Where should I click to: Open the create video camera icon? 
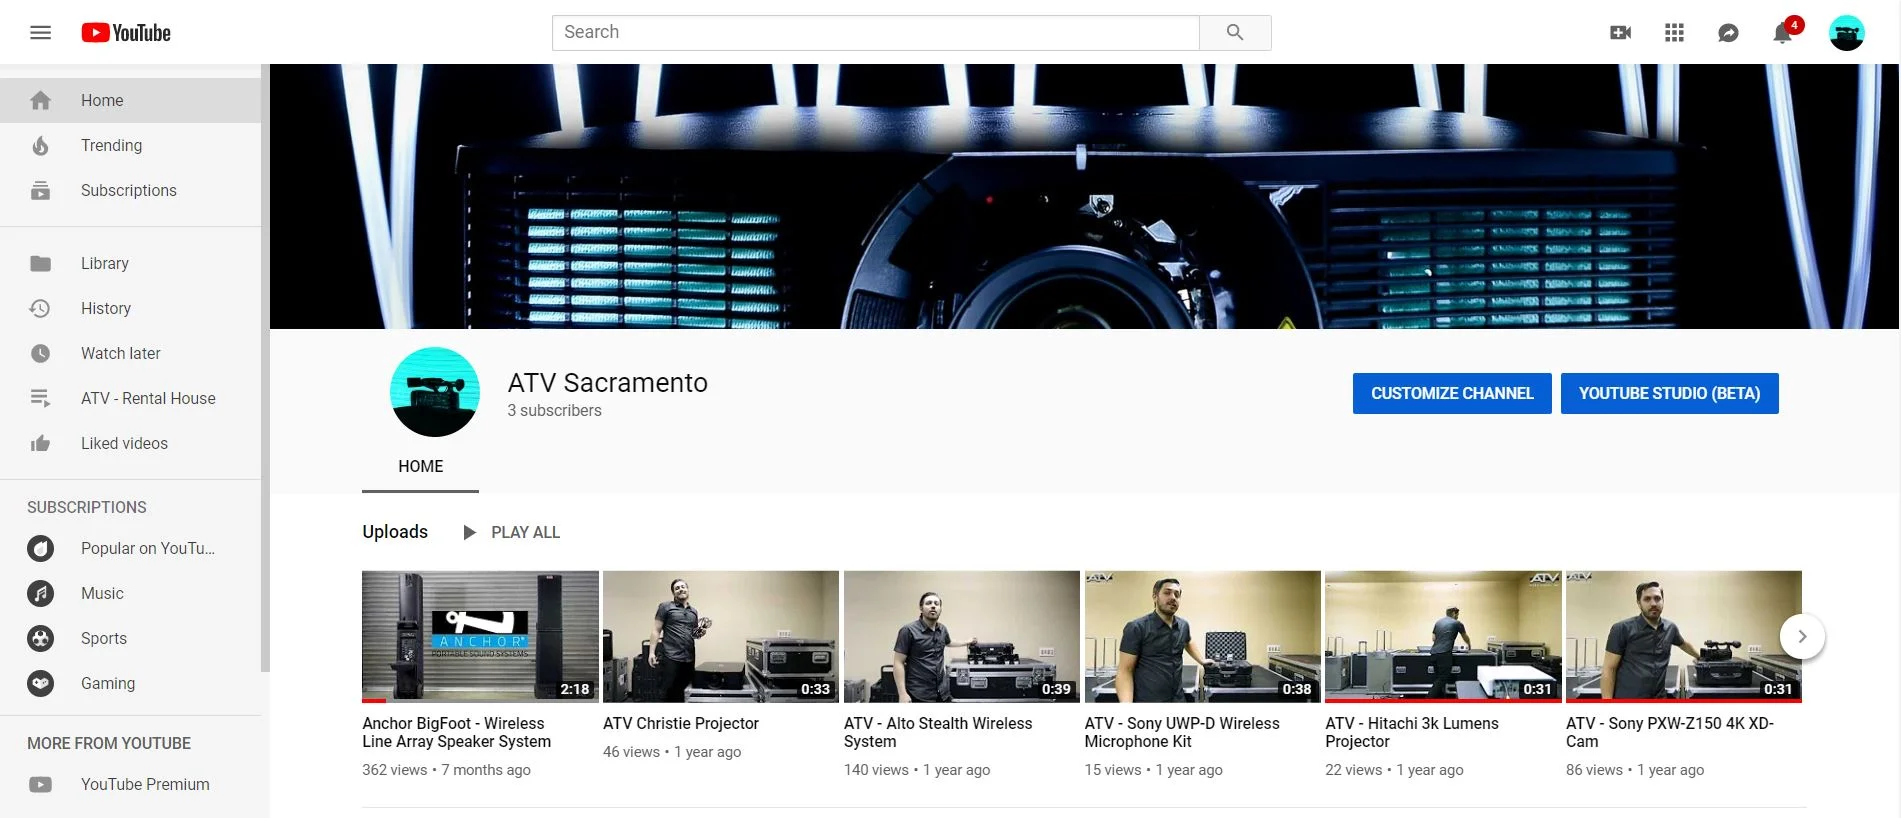(1621, 33)
